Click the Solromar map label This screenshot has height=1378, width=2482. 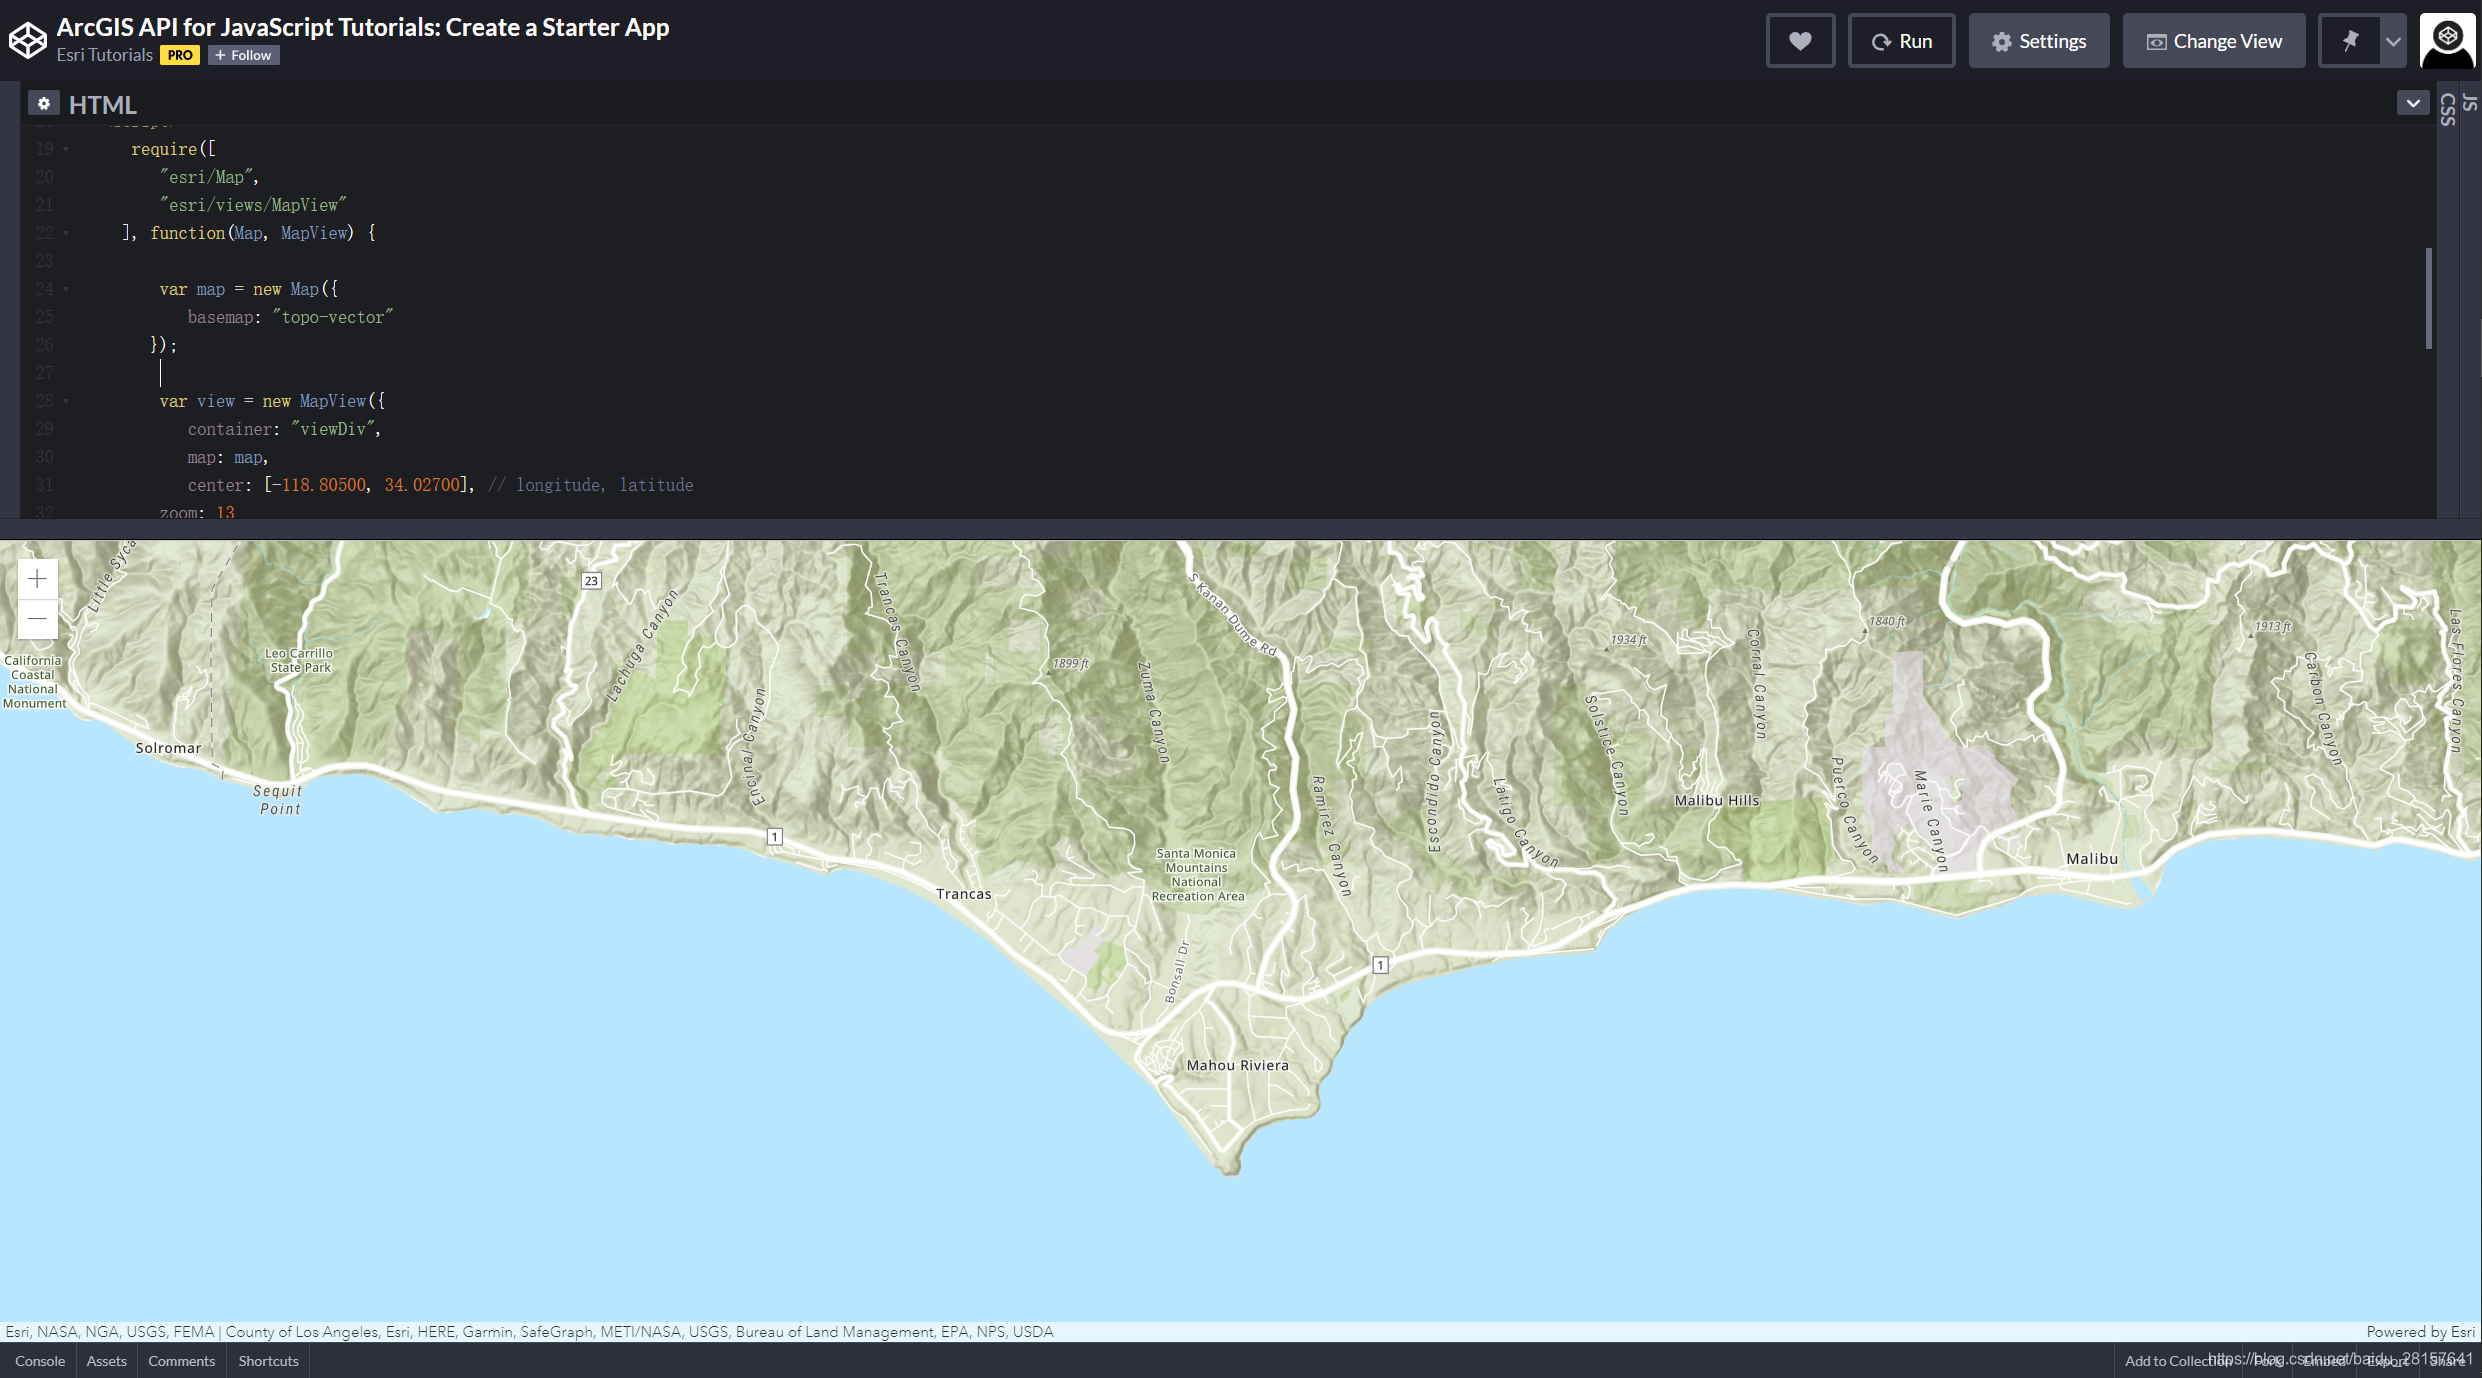point(168,748)
